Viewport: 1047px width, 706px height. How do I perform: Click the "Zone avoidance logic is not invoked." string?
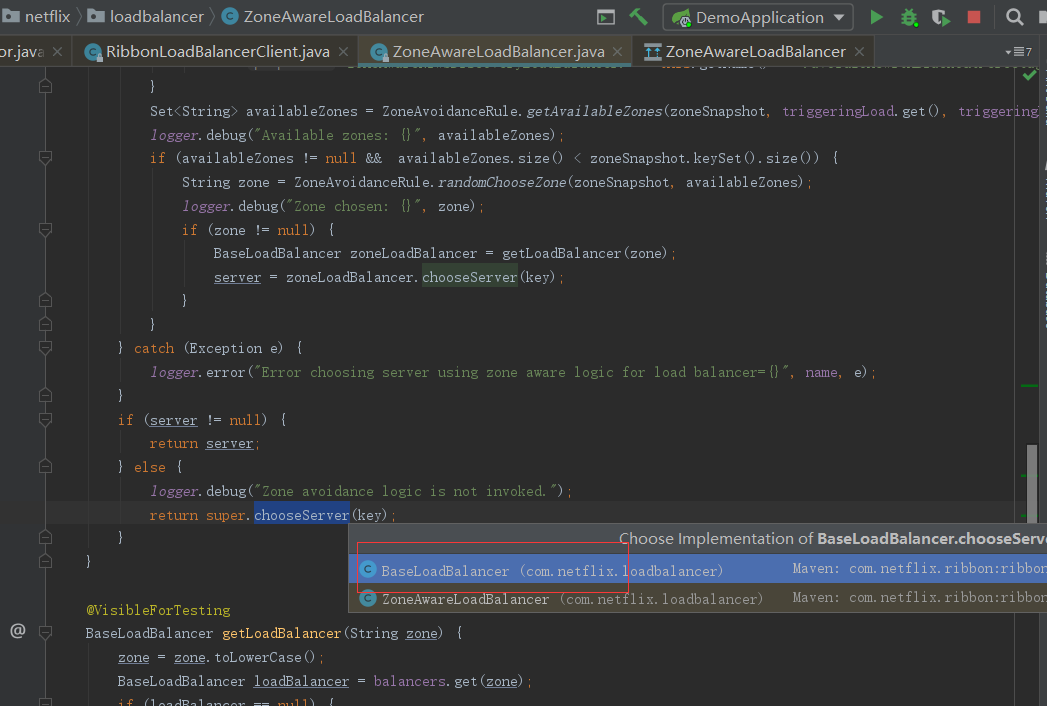click(x=407, y=492)
